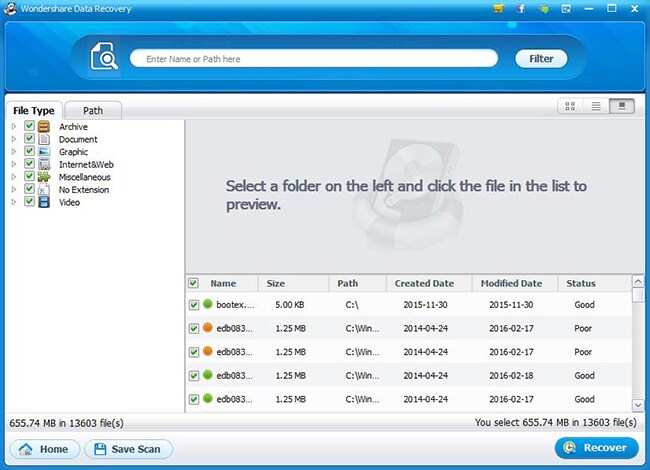The height and width of the screenshot is (470, 650).
Task: Expand the Internet&Web tree node
Action: tap(14, 164)
